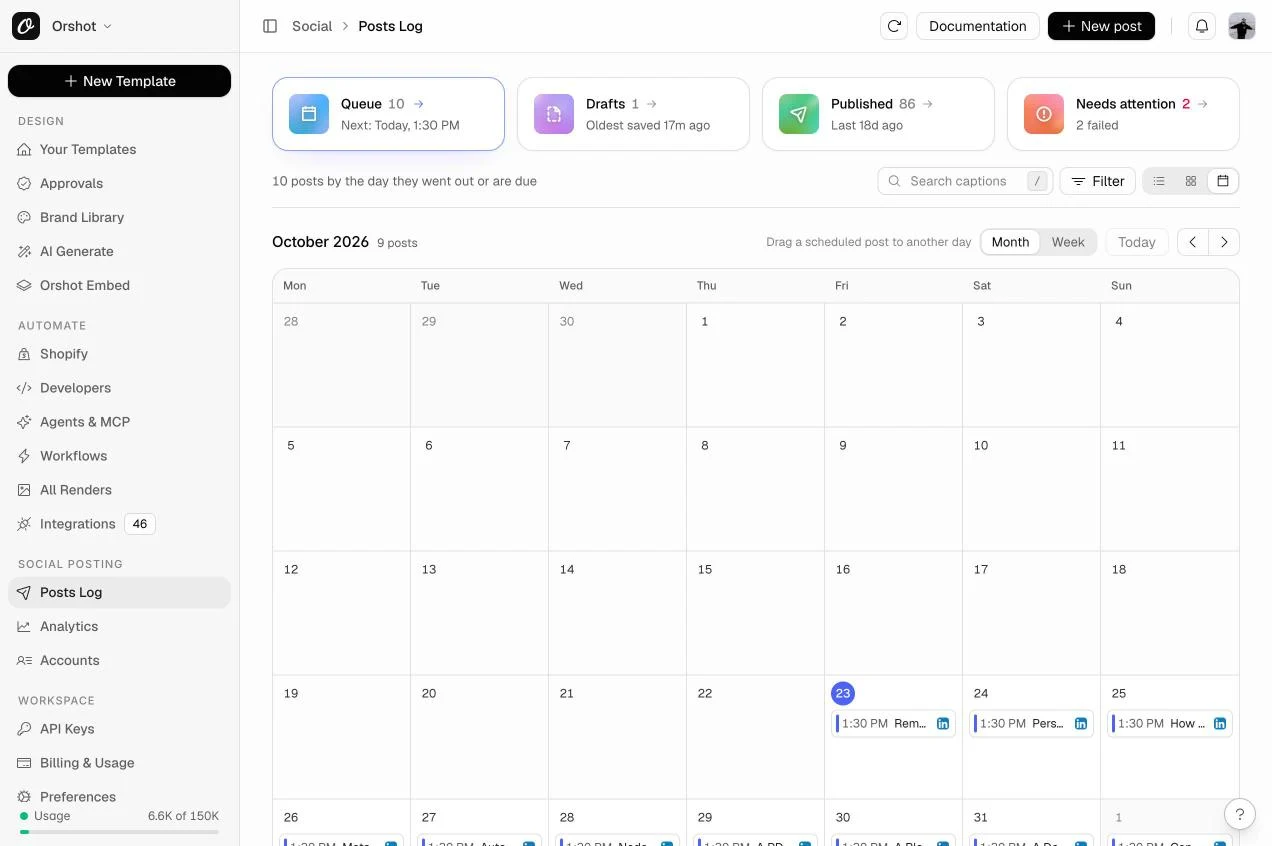Click the refresh icon button

894,26
